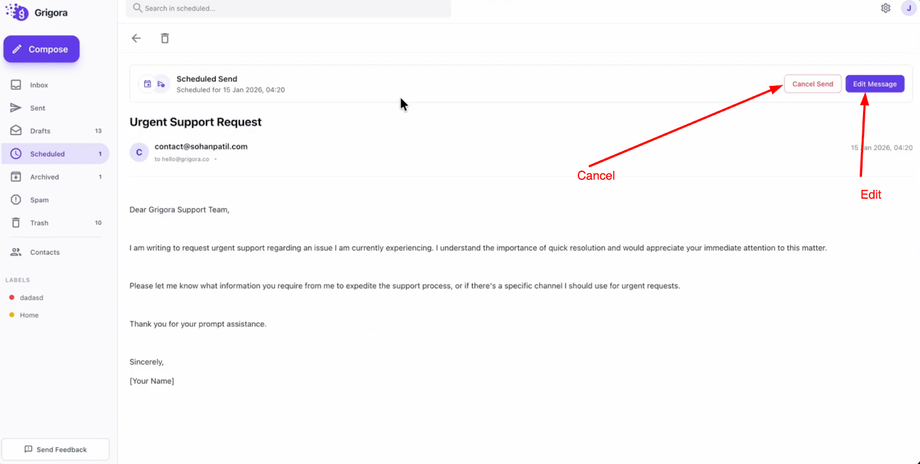Click 'Dear Grigora Support Team,' line
This screenshot has width=920, height=464.
click(180, 209)
